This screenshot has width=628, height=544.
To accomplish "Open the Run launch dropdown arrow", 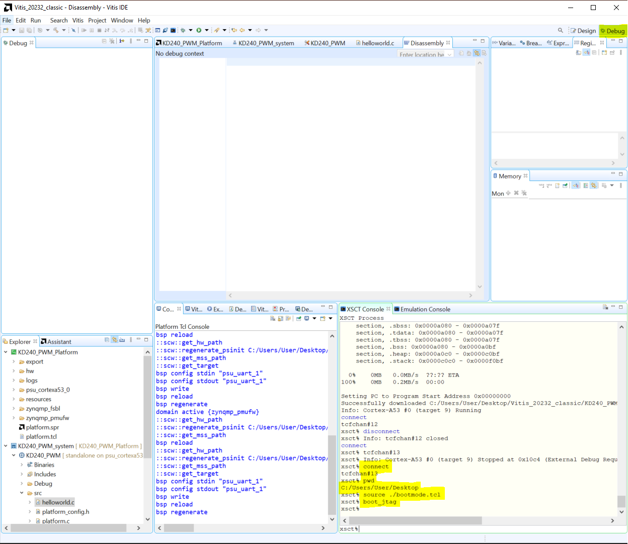I will pos(207,30).
